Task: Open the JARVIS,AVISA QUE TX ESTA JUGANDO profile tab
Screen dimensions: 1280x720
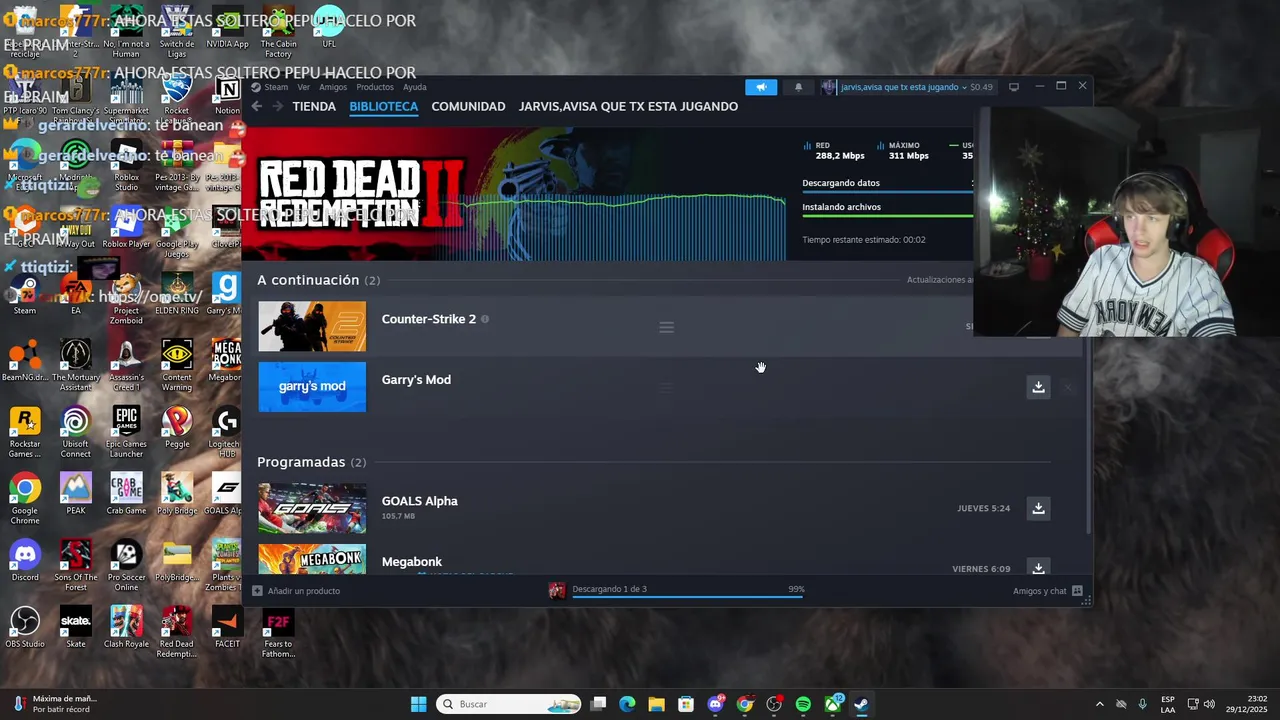Action: click(x=628, y=106)
